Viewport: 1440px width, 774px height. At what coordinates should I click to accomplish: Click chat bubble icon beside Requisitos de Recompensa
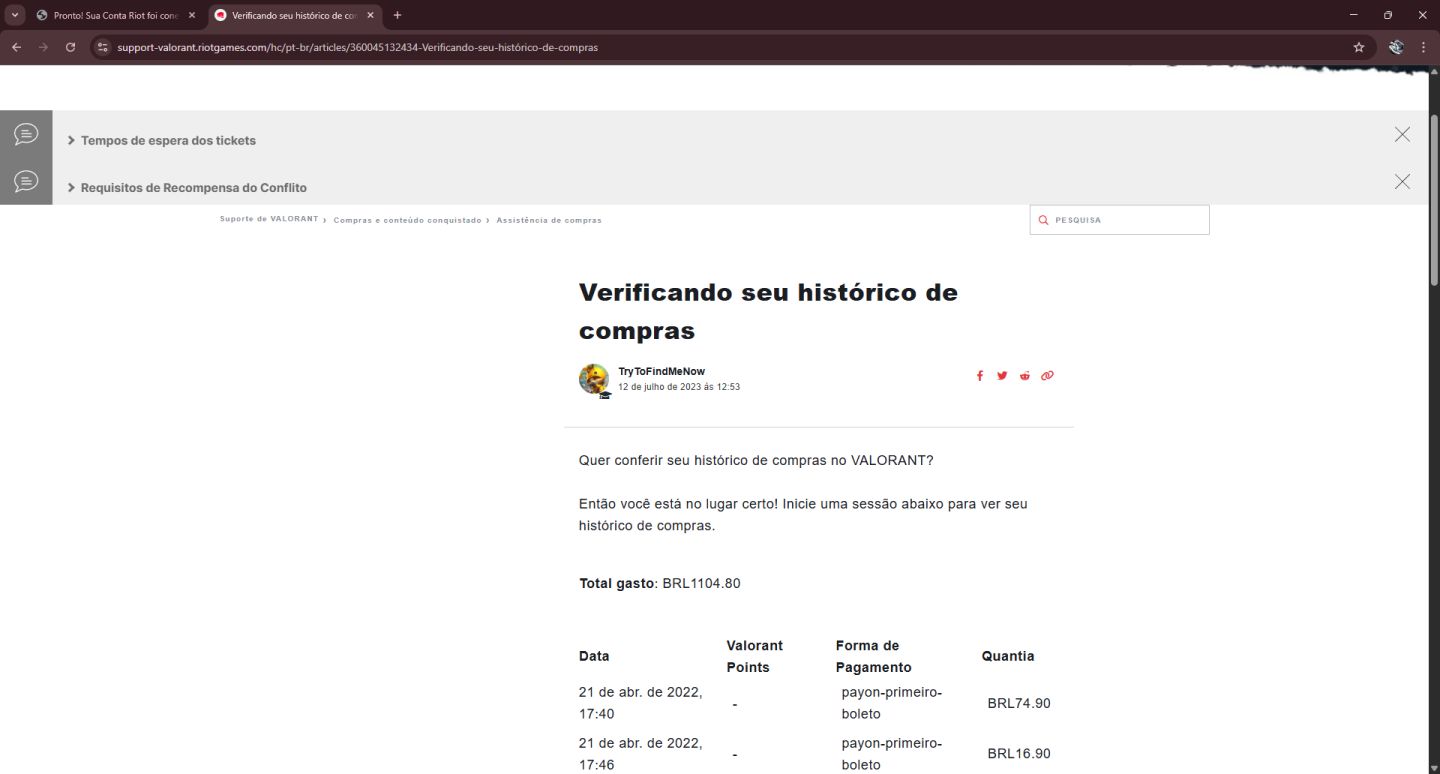(26, 181)
